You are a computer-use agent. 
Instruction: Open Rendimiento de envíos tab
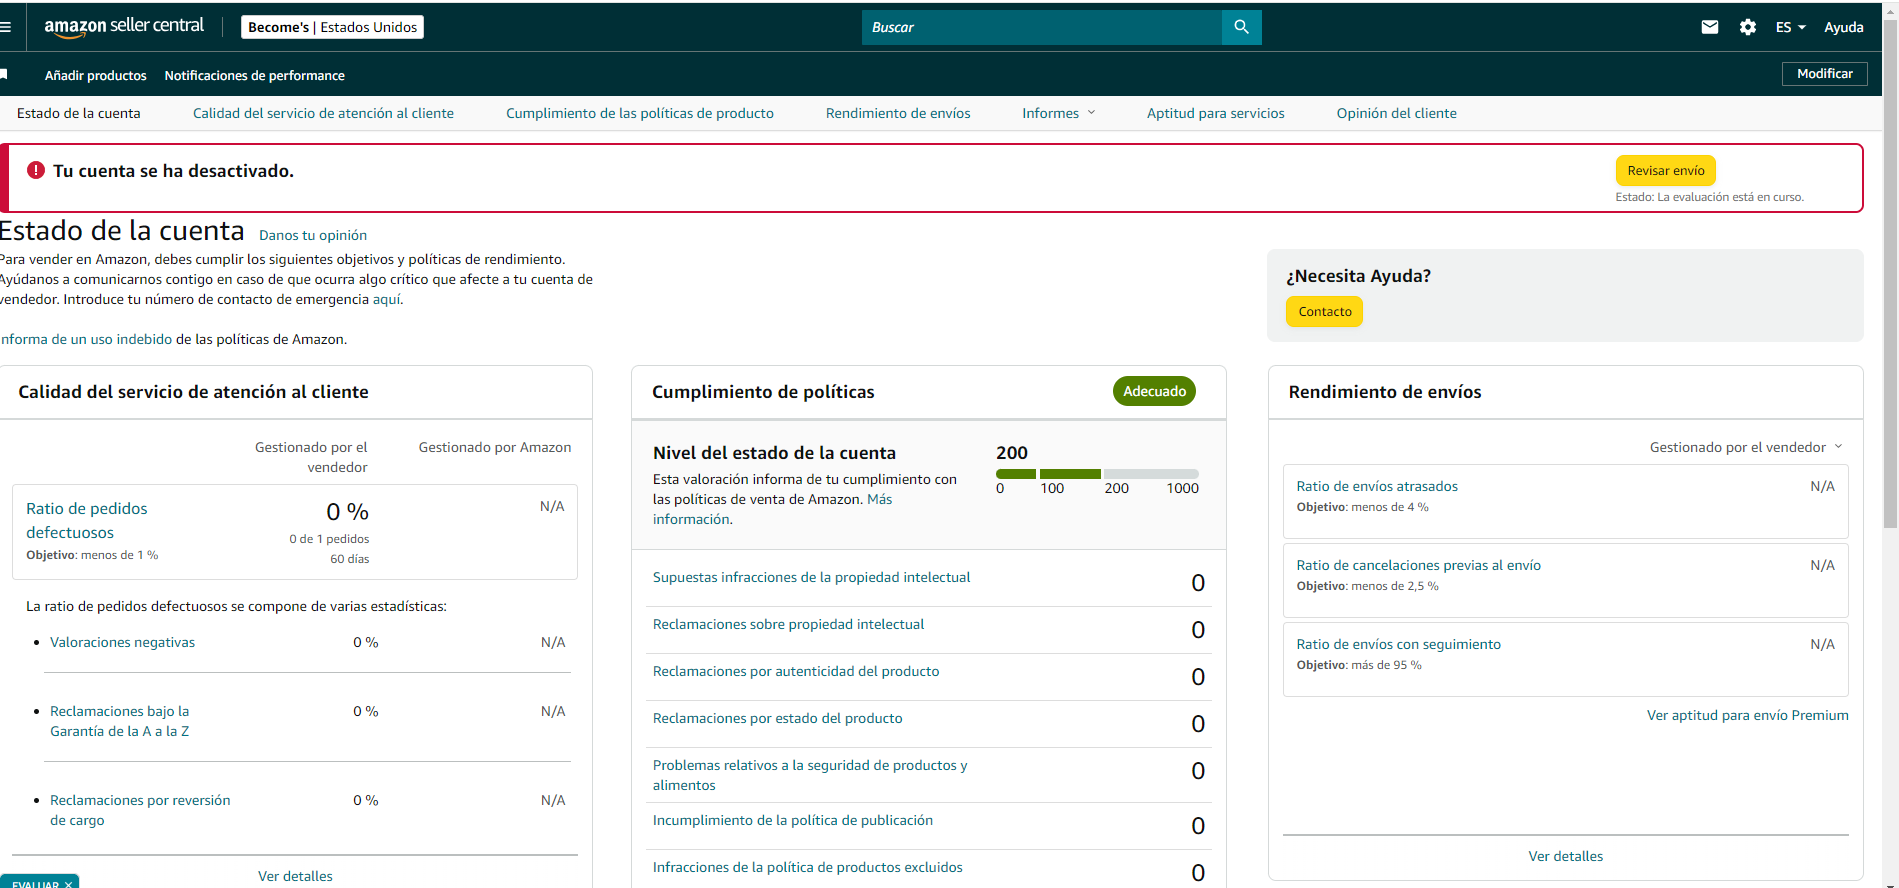898,113
